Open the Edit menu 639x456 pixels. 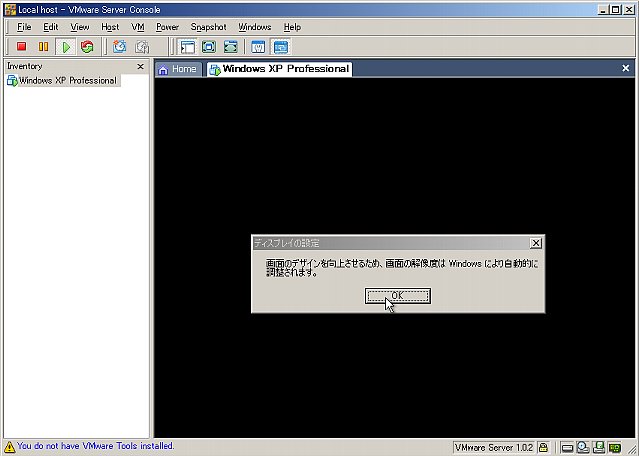(x=51, y=27)
